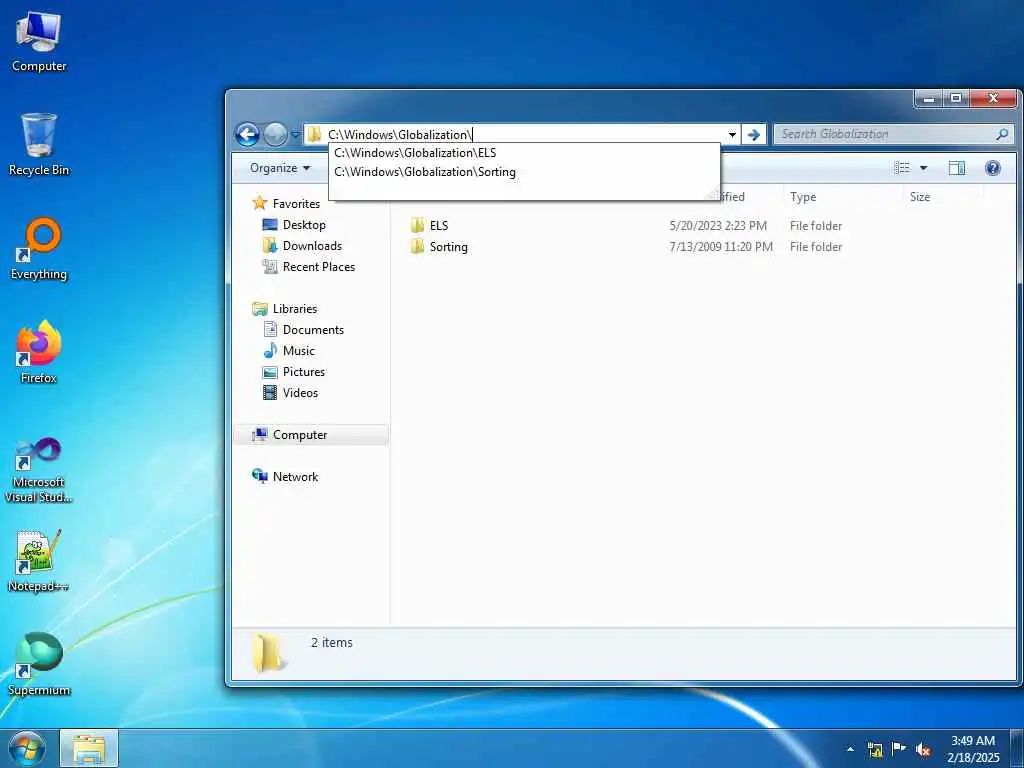Click the Go to arrow button
This screenshot has width=1024, height=768.
click(x=754, y=135)
